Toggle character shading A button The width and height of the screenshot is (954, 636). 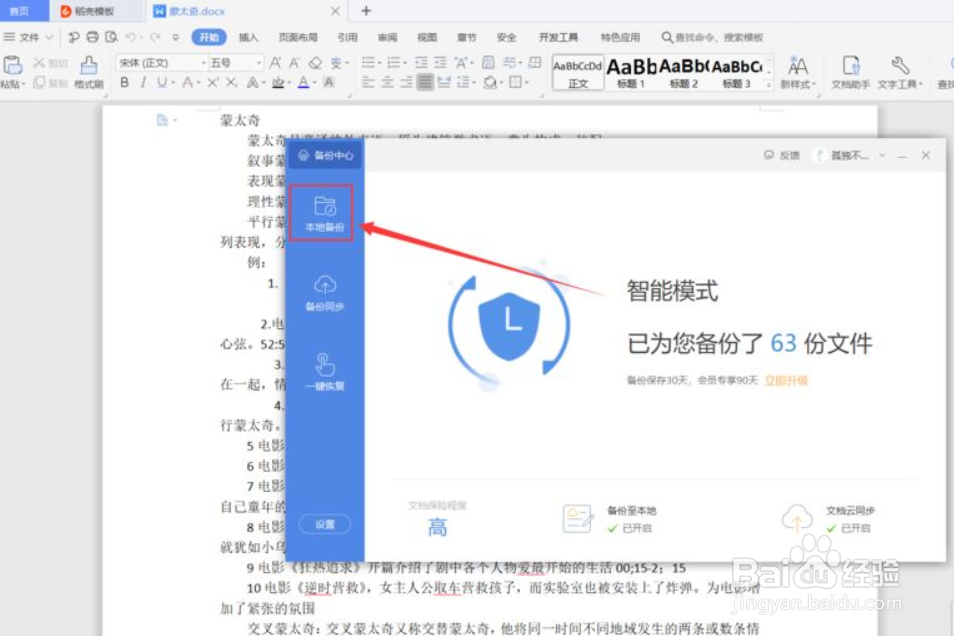click(x=329, y=82)
